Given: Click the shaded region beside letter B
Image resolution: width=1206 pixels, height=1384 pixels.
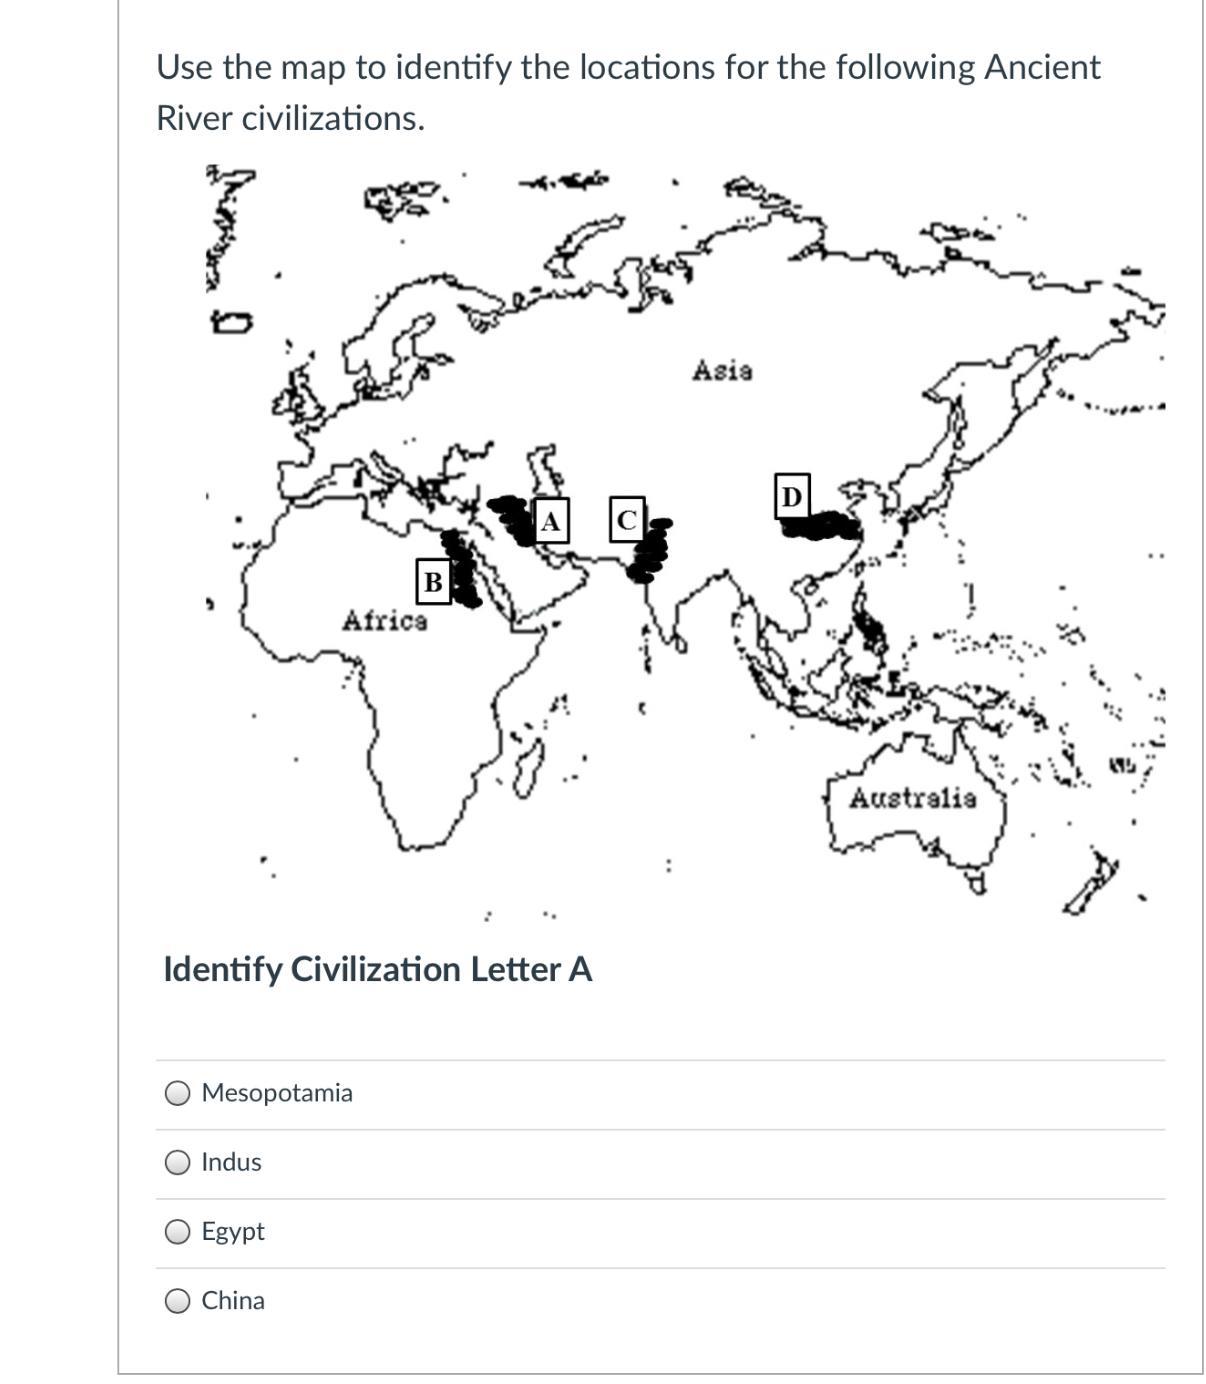Looking at the screenshot, I should [461, 569].
